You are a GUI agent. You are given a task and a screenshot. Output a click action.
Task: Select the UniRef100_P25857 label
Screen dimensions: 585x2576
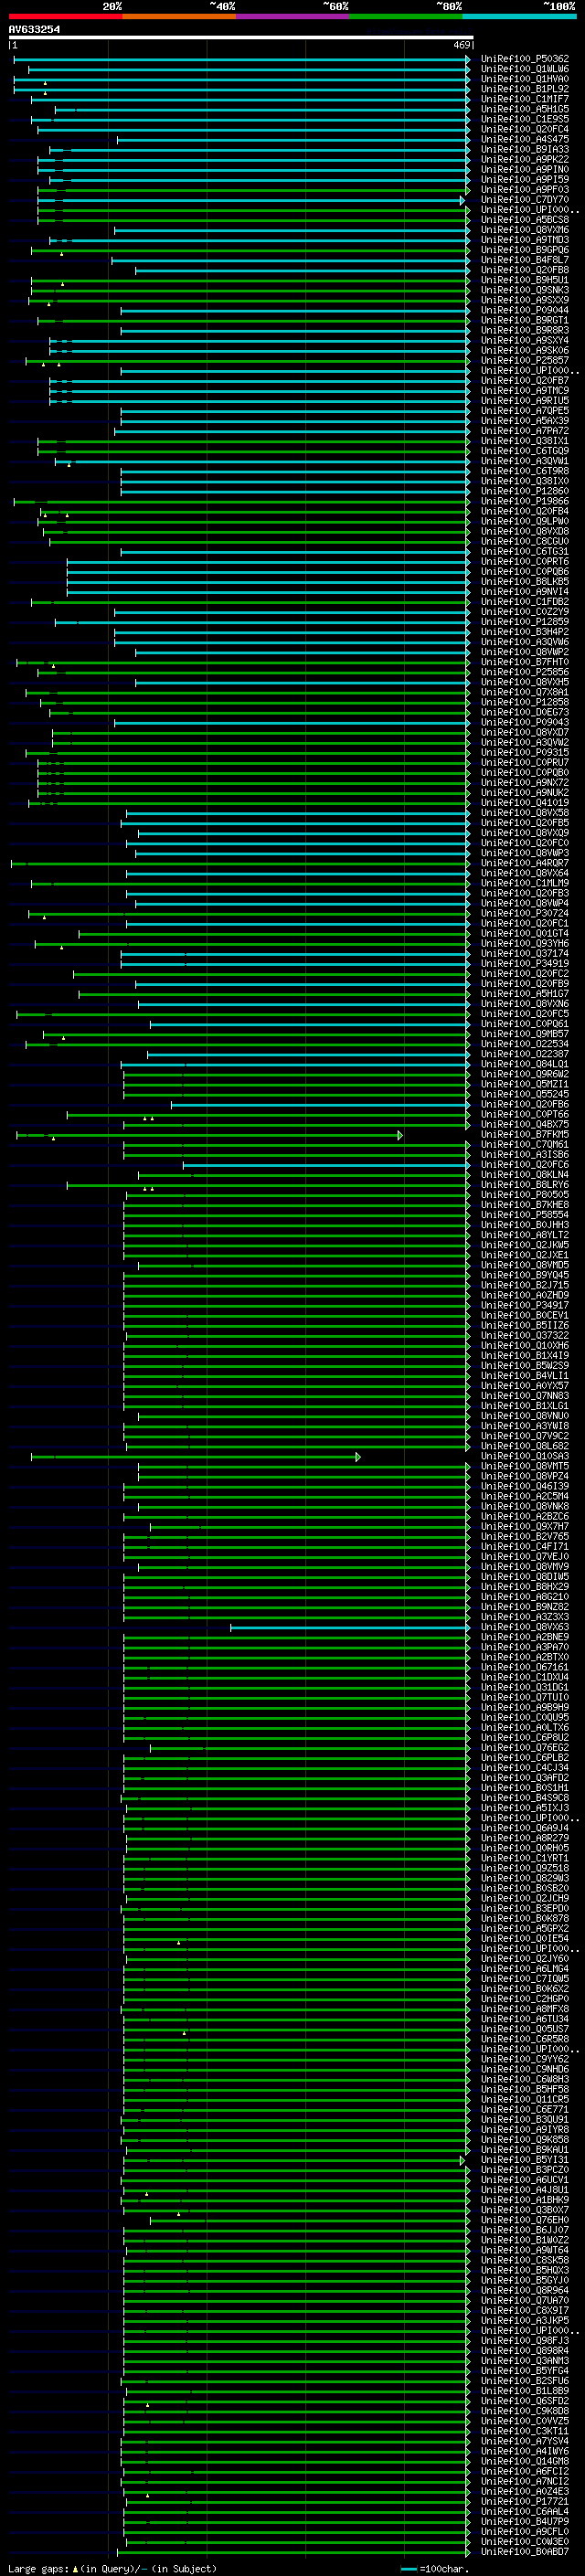(x=525, y=360)
